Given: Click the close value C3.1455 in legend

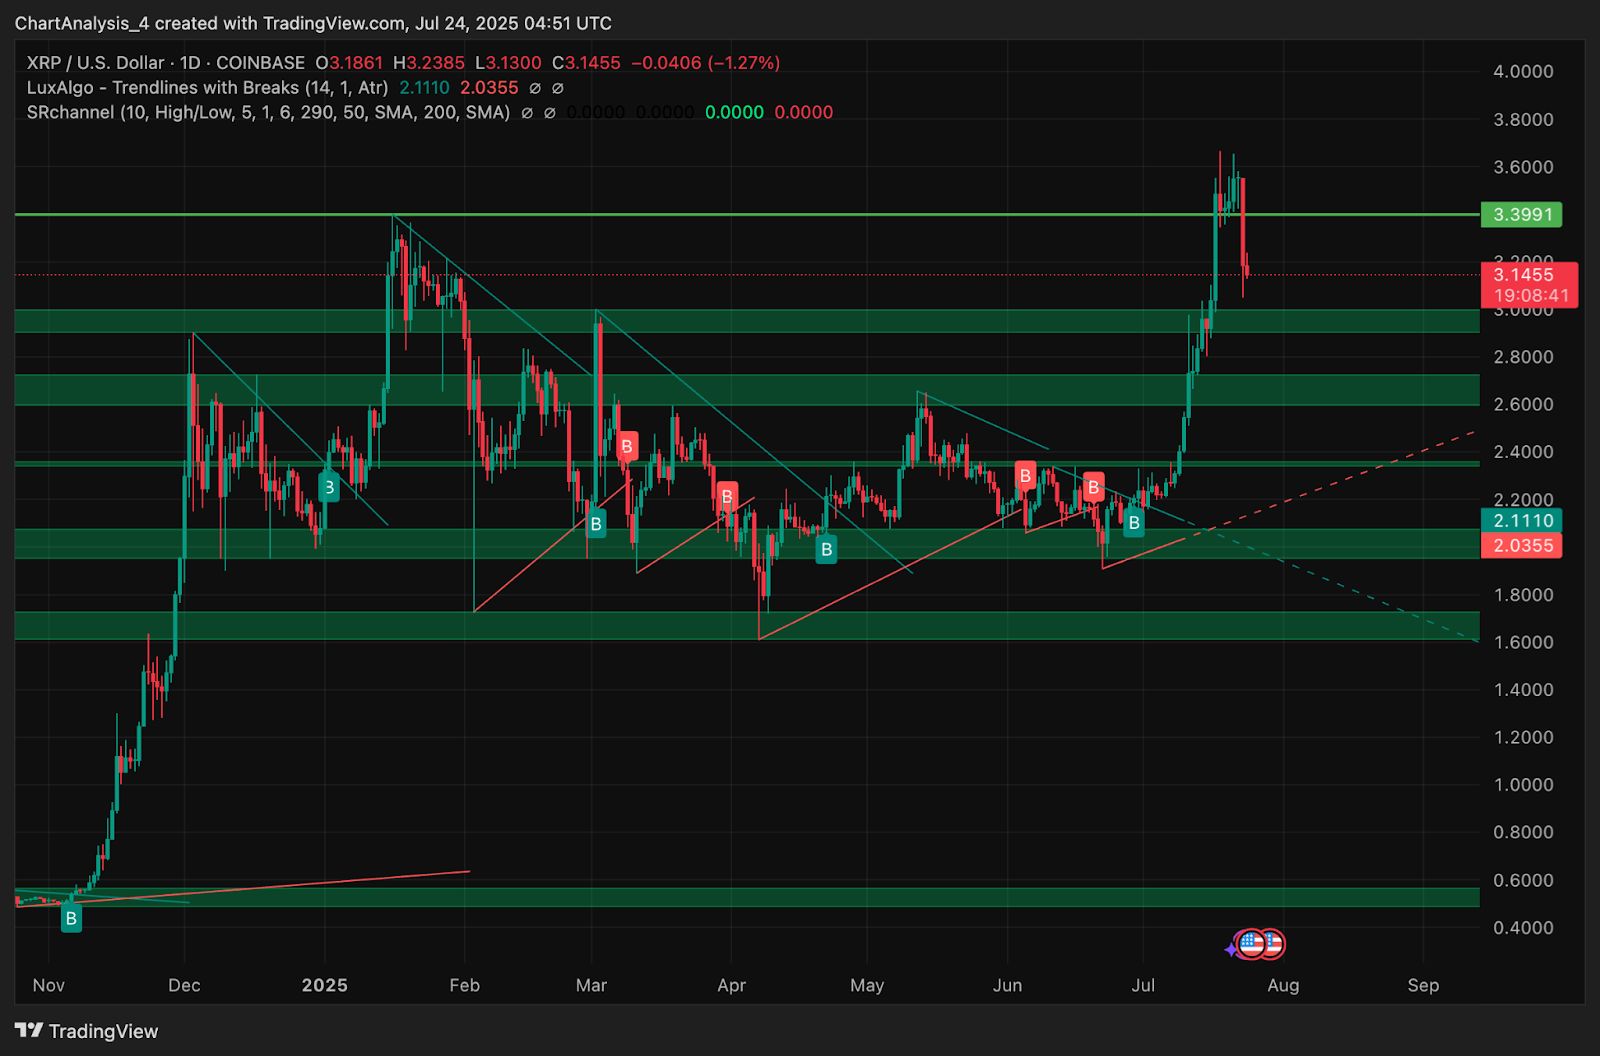Looking at the screenshot, I should click(586, 63).
